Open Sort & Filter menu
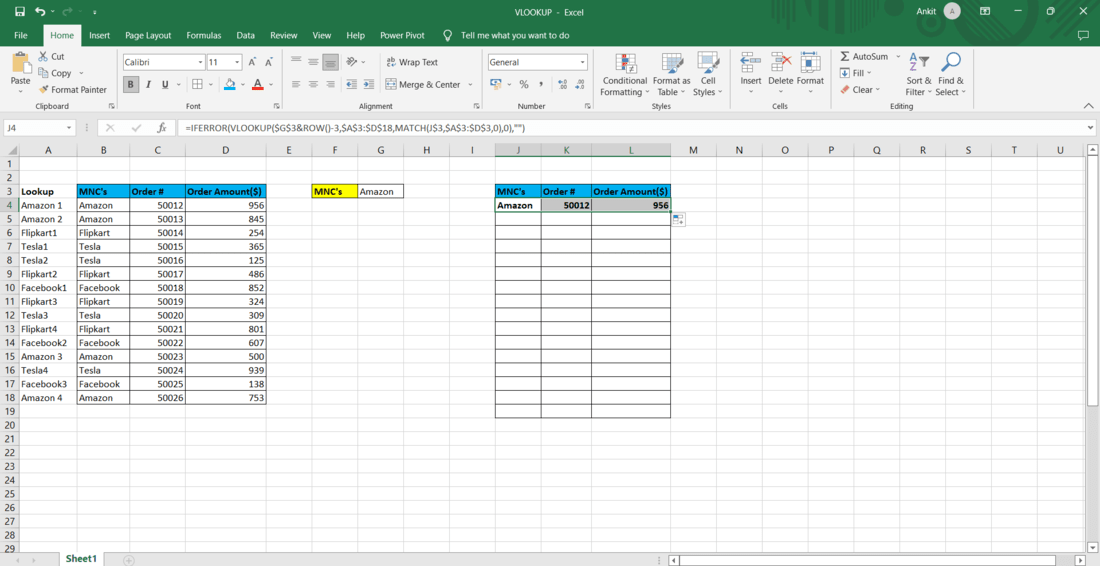 click(918, 74)
